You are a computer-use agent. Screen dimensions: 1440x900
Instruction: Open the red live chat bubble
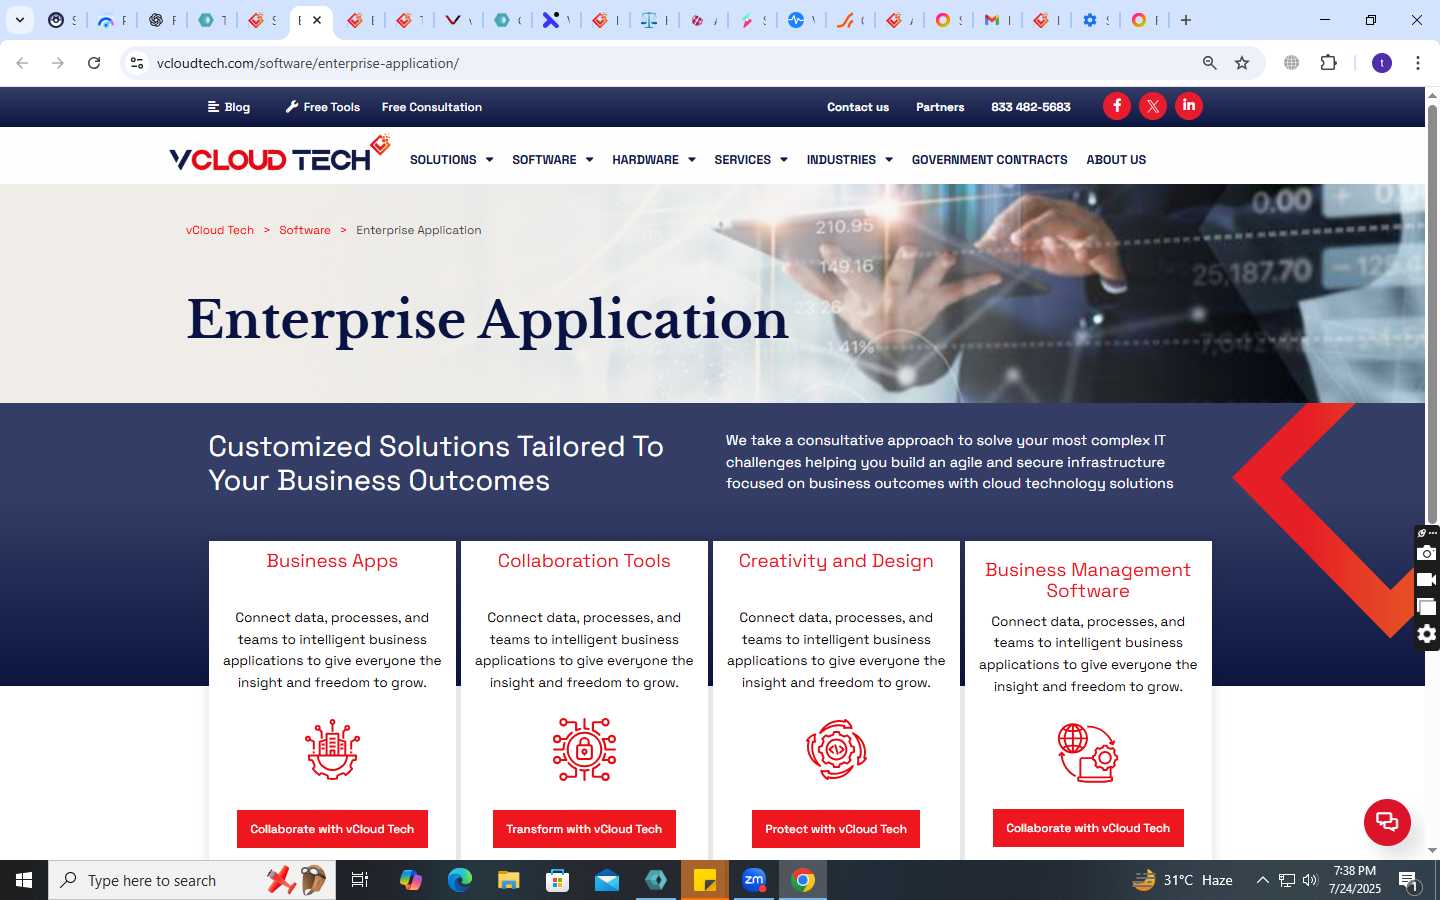(1387, 822)
